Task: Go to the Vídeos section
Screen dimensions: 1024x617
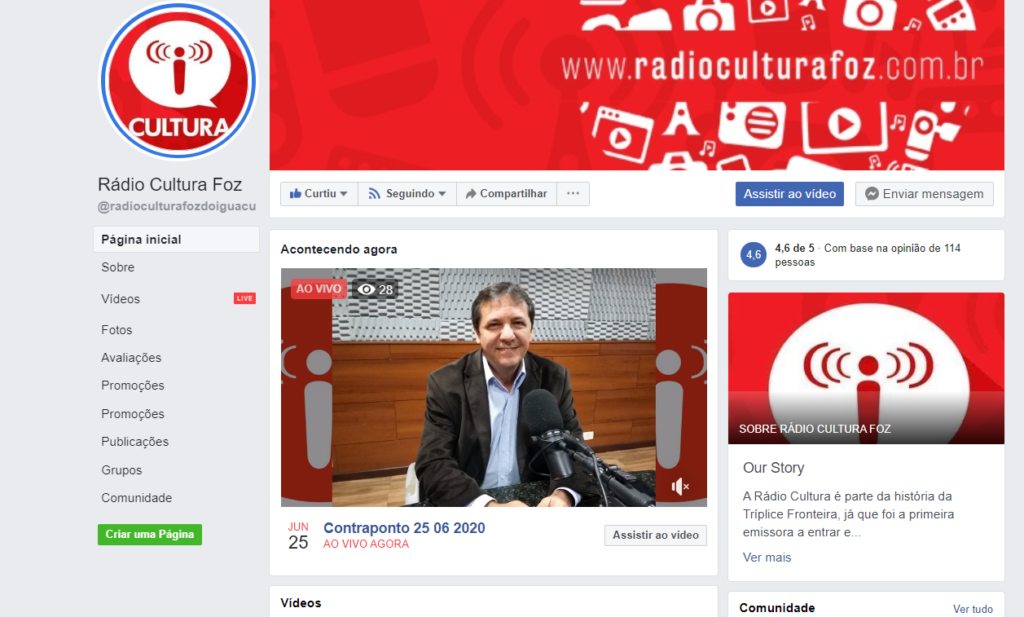Action: [120, 299]
